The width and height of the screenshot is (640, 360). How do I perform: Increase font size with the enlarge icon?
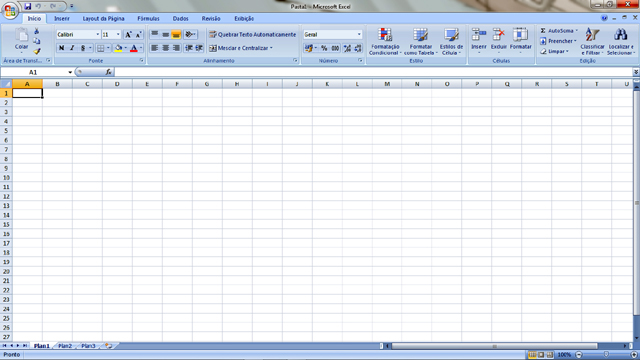128,35
